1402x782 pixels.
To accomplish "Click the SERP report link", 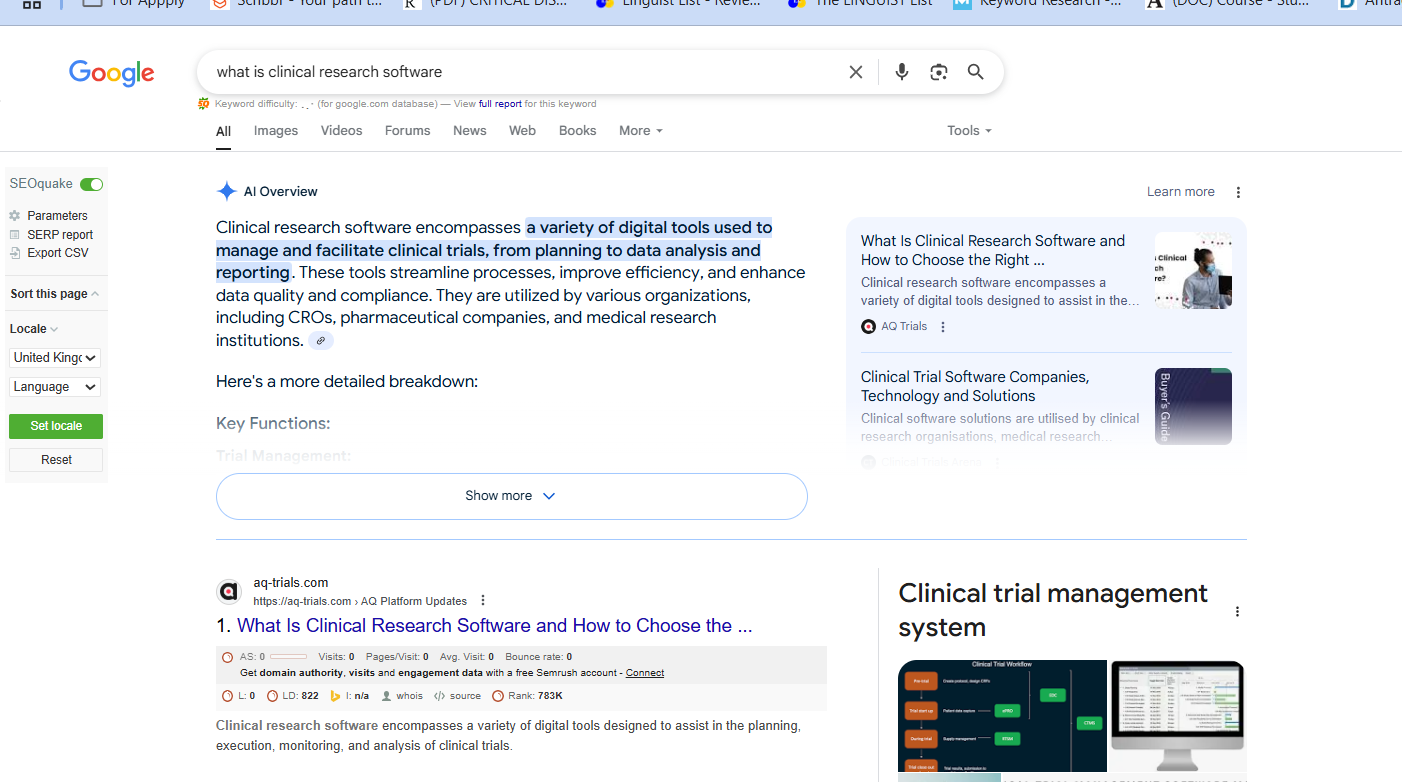I will (60, 235).
